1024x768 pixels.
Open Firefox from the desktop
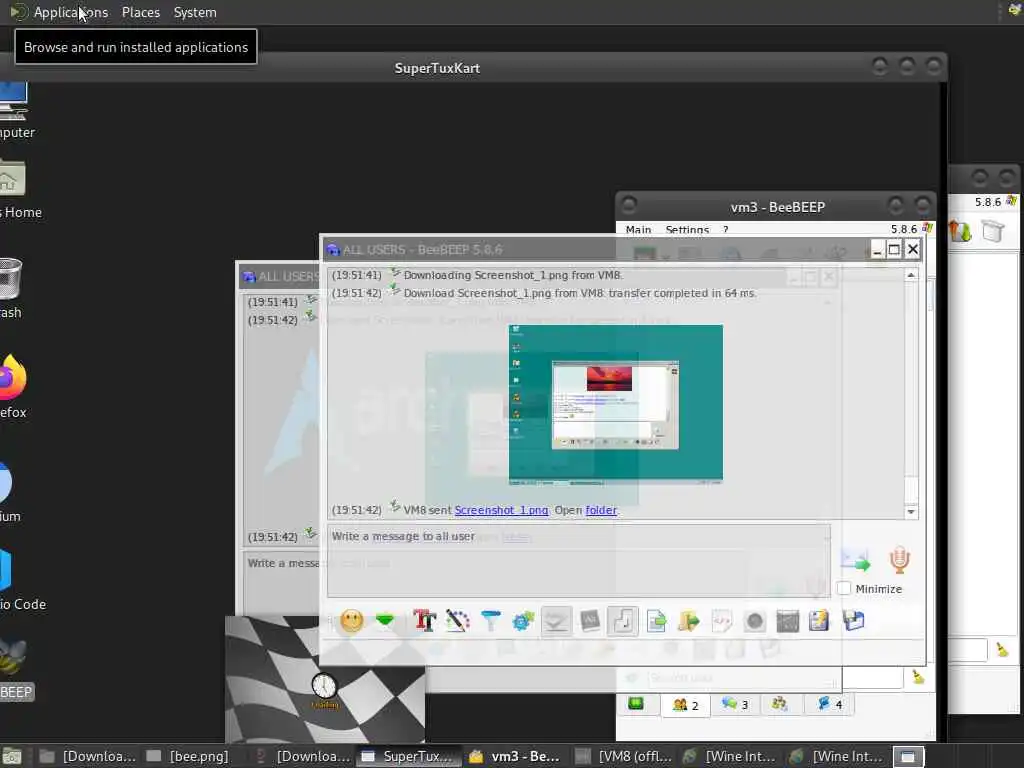13,387
